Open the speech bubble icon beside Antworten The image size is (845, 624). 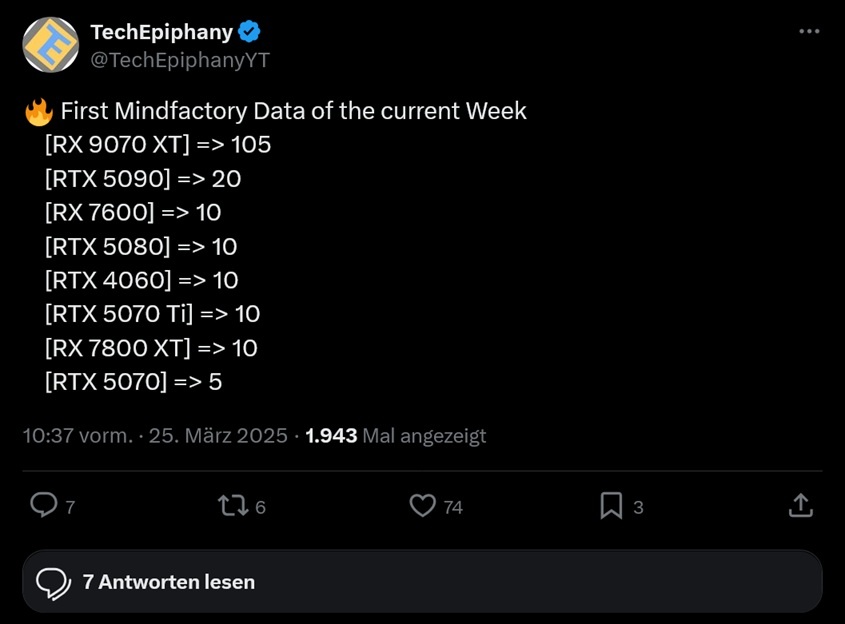[x=50, y=581]
